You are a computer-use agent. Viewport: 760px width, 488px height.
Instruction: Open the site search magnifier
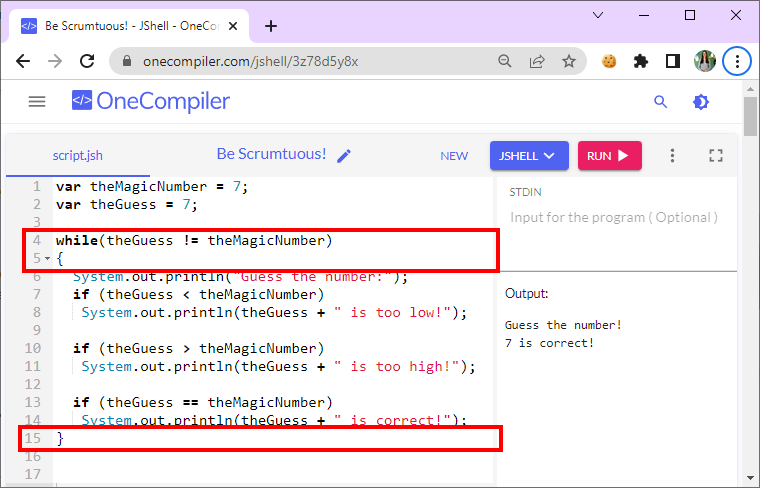click(660, 101)
